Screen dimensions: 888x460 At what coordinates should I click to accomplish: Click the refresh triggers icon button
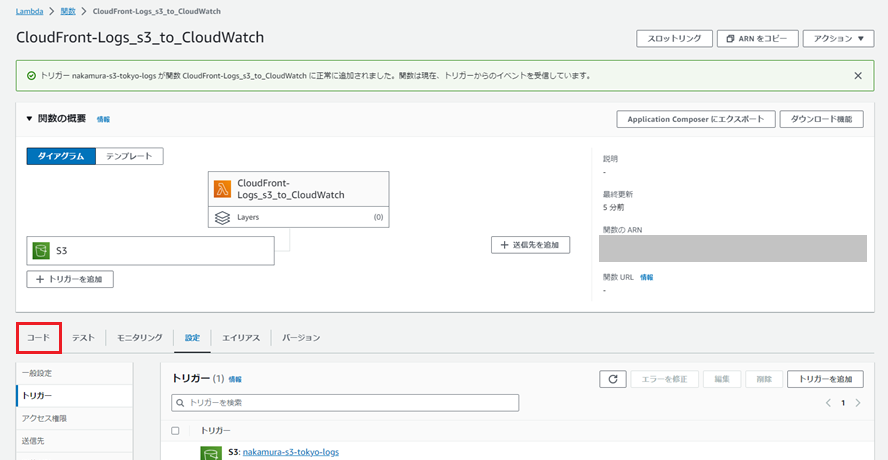coord(612,379)
